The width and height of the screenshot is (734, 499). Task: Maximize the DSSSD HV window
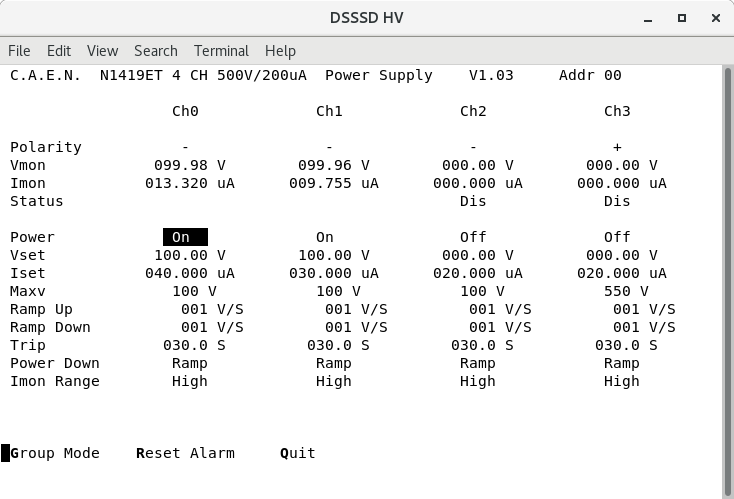[682, 18]
